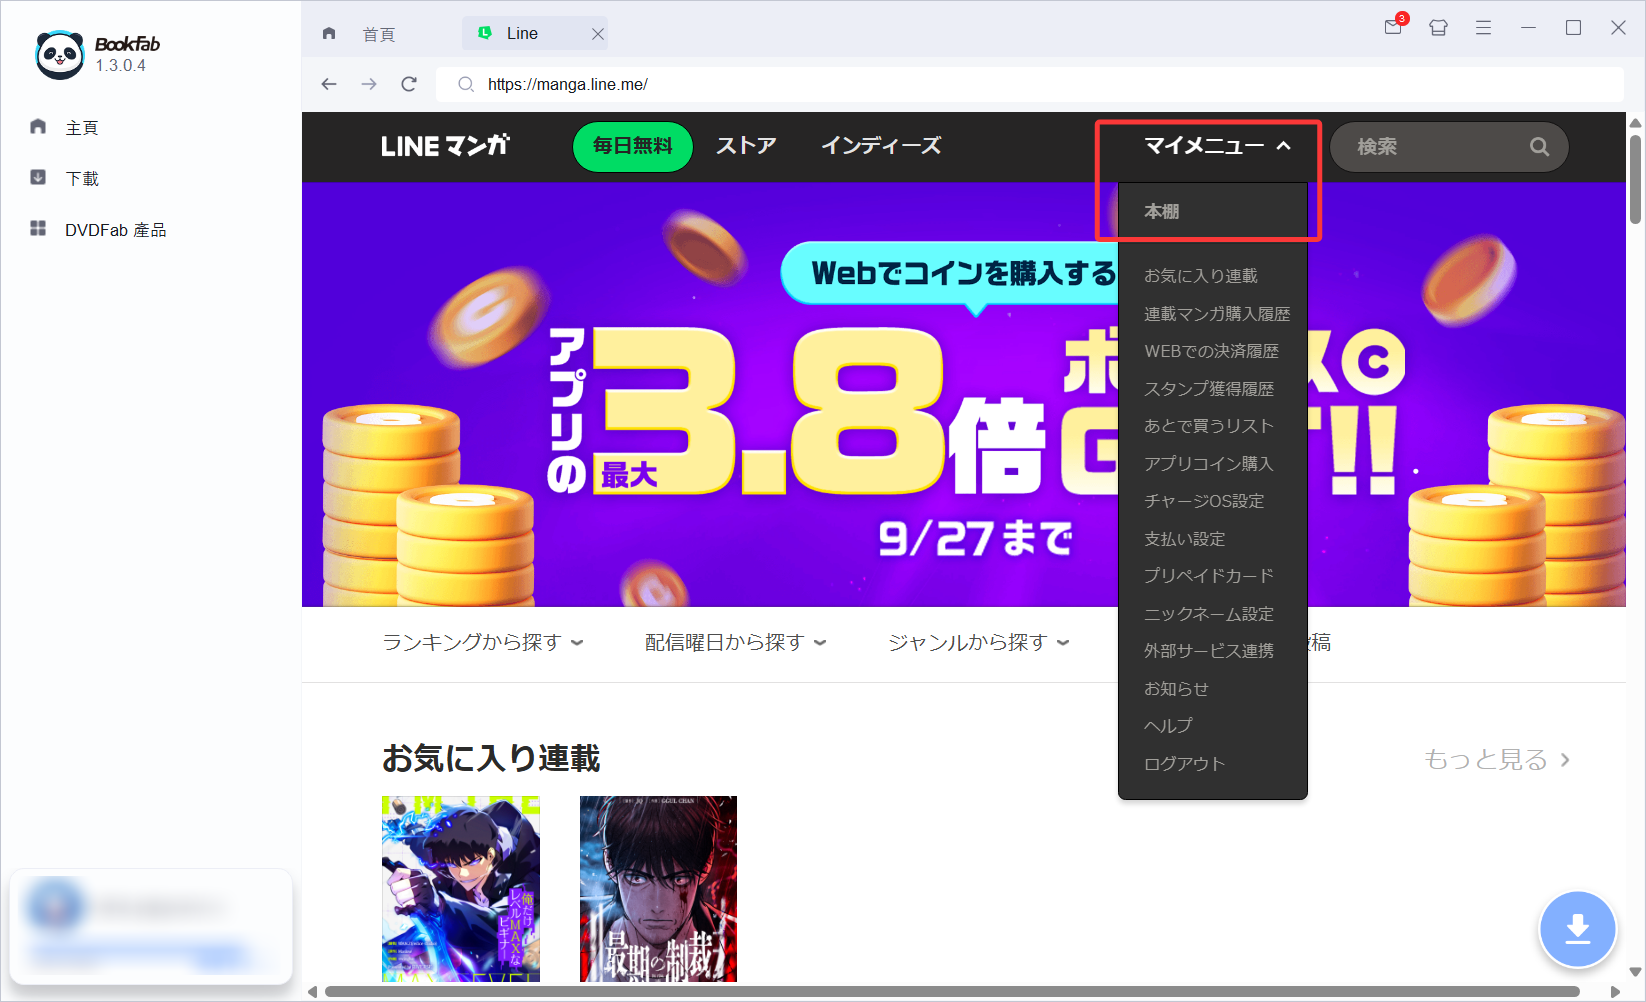Click horizontal scrollbar right arrow

coord(1615,992)
